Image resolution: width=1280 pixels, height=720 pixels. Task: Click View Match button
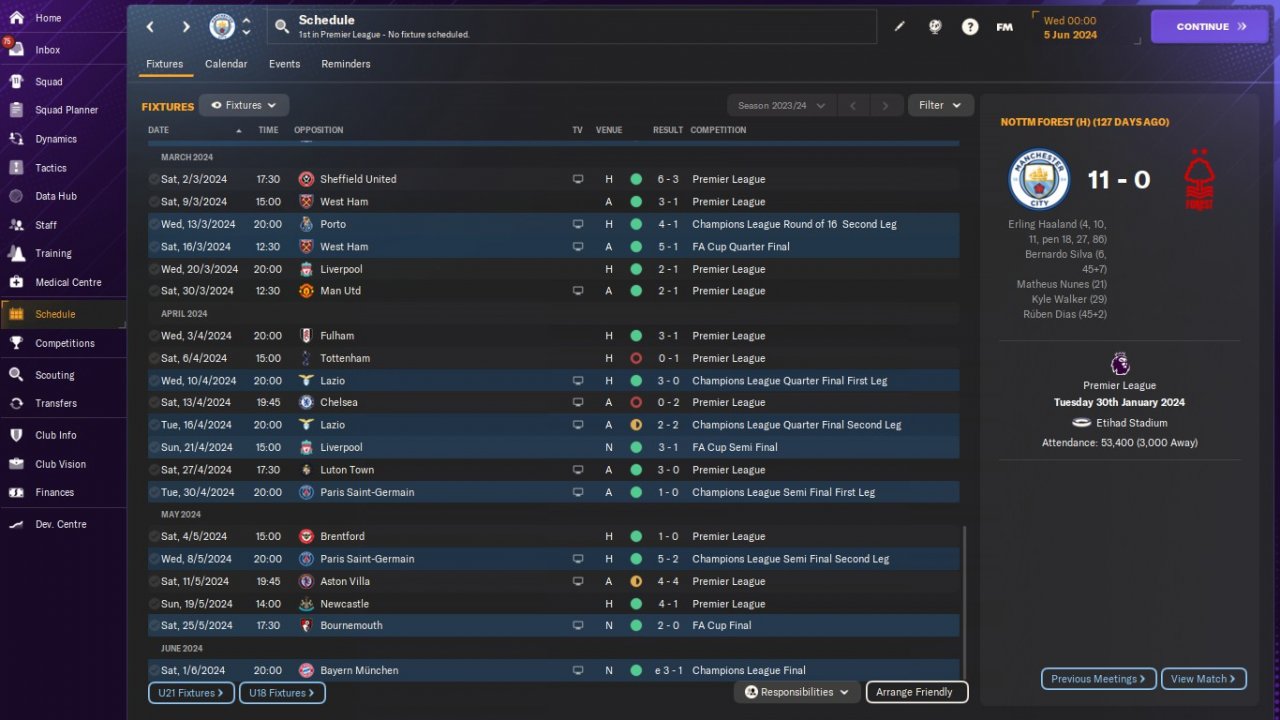1204,679
